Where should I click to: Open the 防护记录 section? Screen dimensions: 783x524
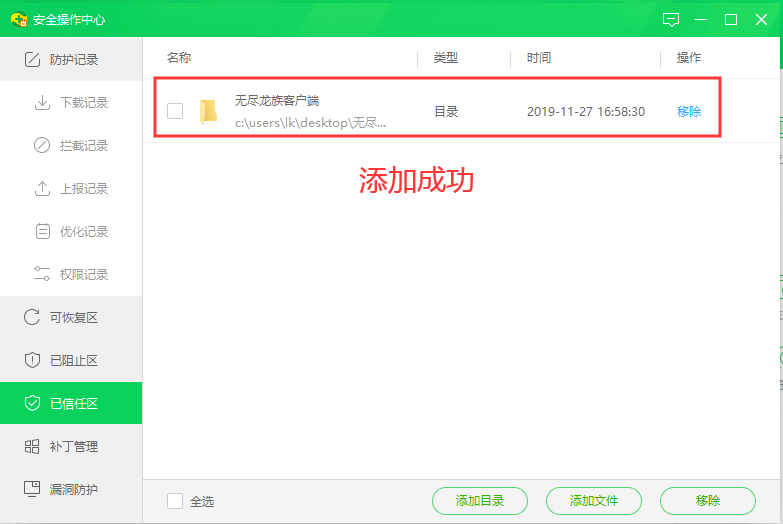pyautogui.click(x=71, y=59)
